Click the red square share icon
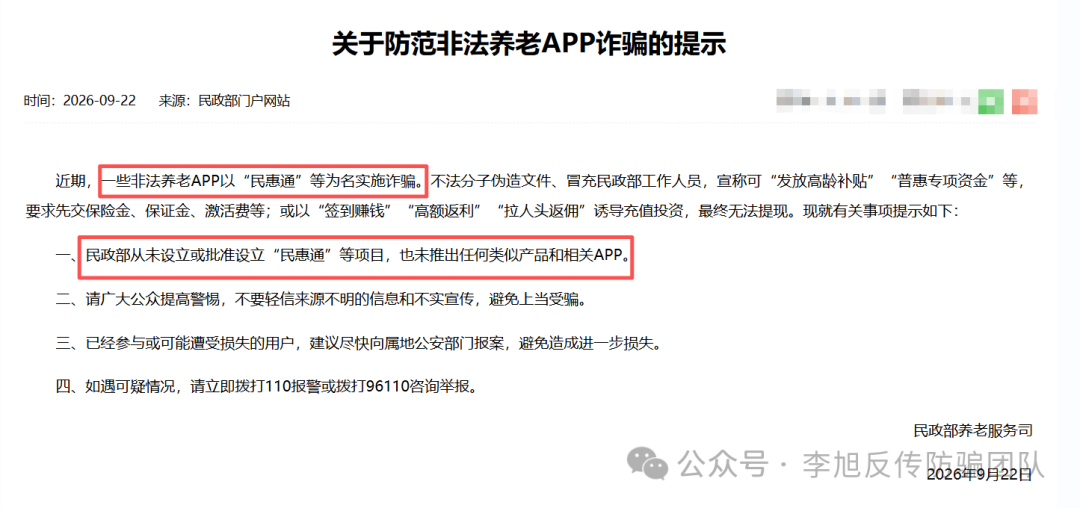 pos(1025,101)
